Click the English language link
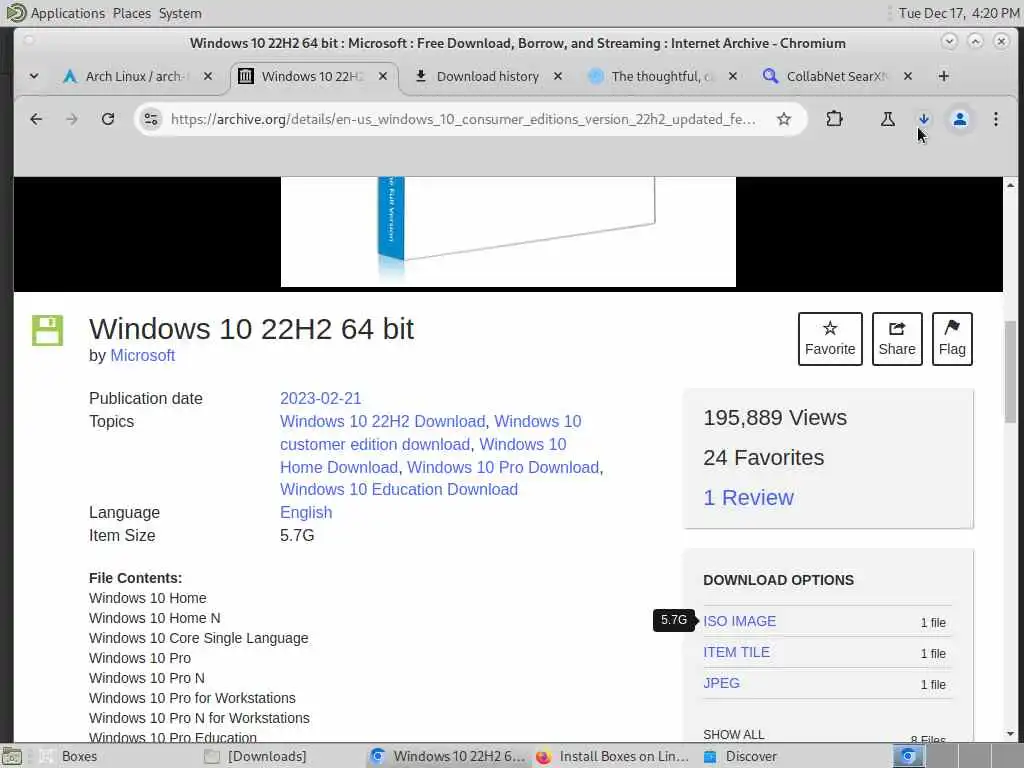Viewport: 1024px width, 768px height. [x=306, y=513]
